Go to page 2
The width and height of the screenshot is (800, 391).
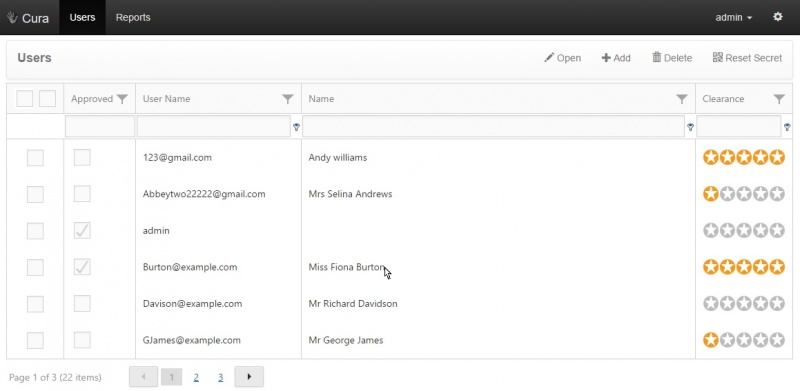tap(196, 377)
